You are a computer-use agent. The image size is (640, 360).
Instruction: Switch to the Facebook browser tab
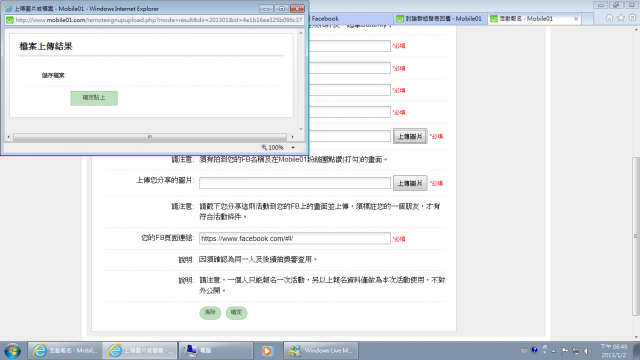coord(351,19)
